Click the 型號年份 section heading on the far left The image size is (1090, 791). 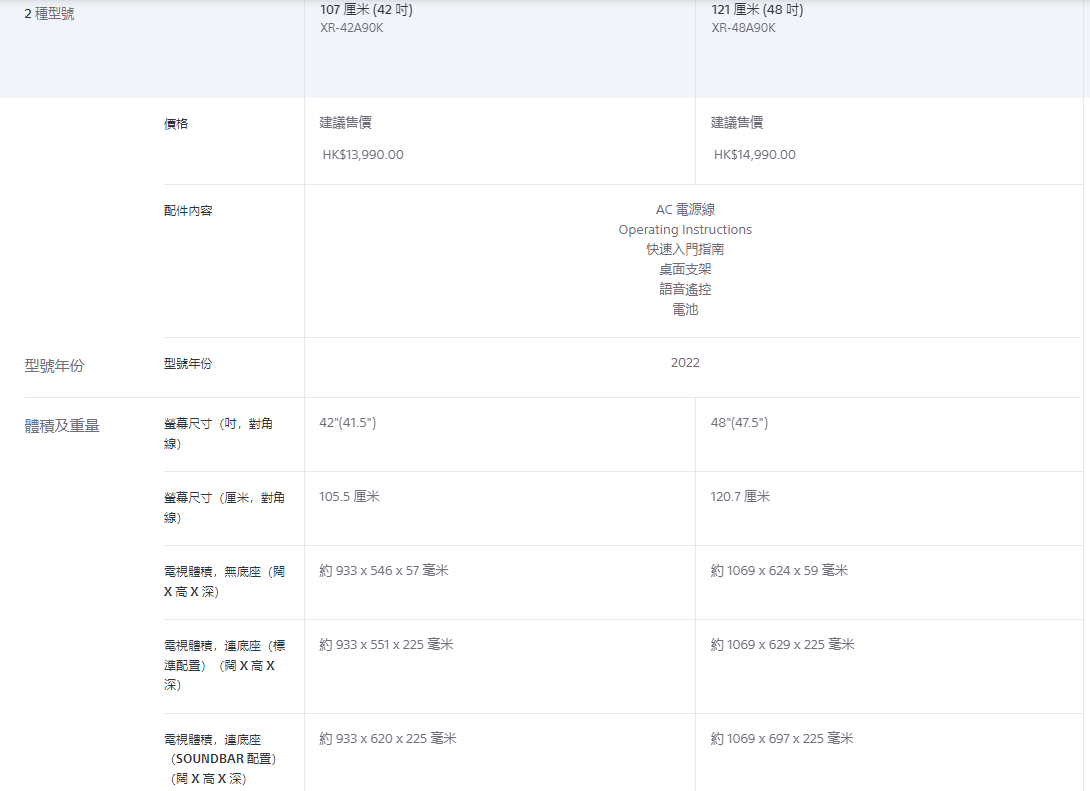pyautogui.click(x=54, y=366)
